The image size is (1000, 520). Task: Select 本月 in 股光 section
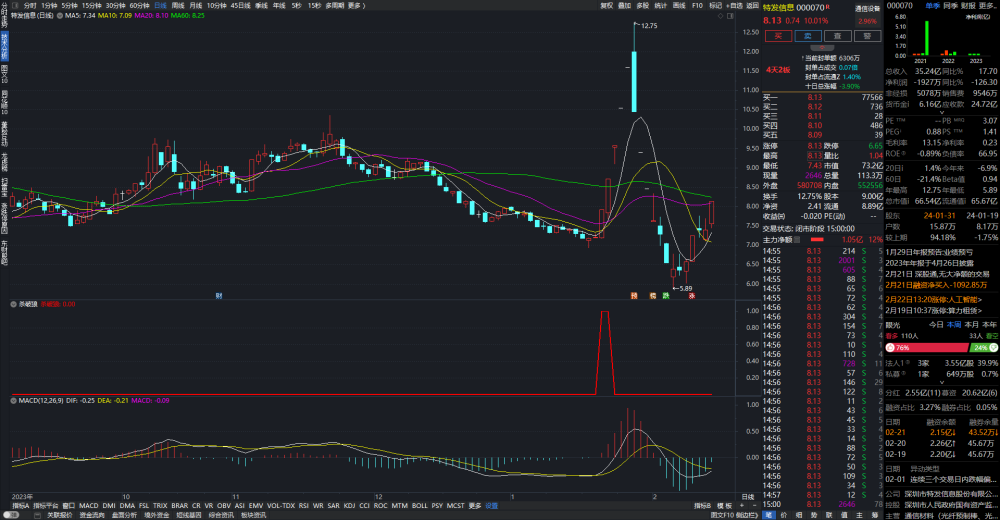(x=971, y=325)
